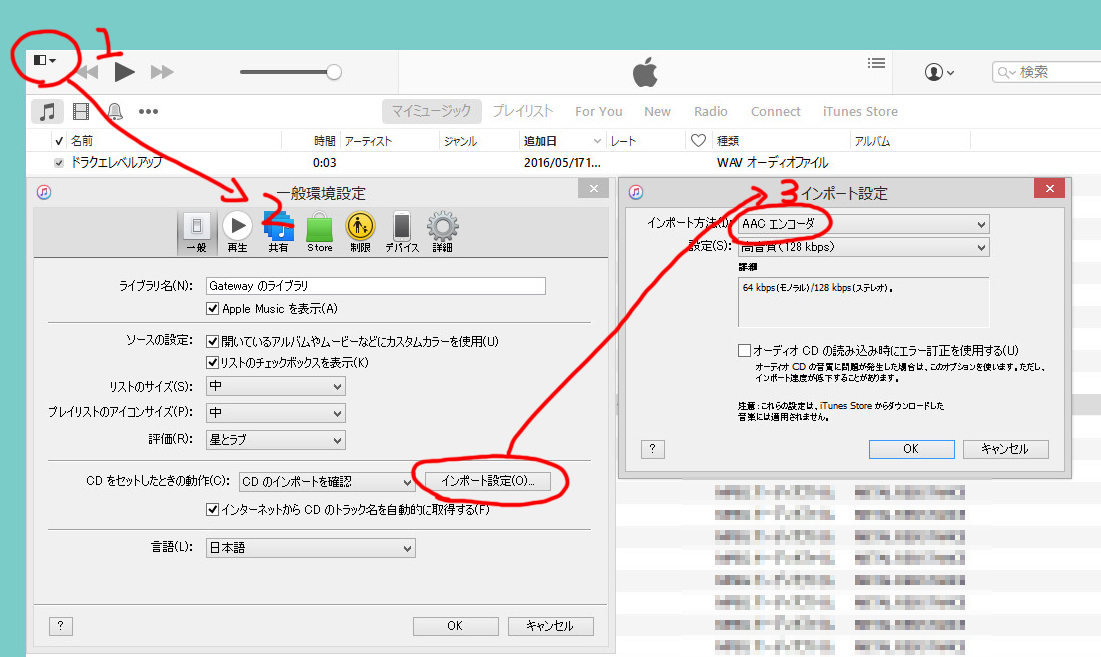1101x657 pixels.
Task: Select the デバイス devices preferences icon
Action: point(402,232)
